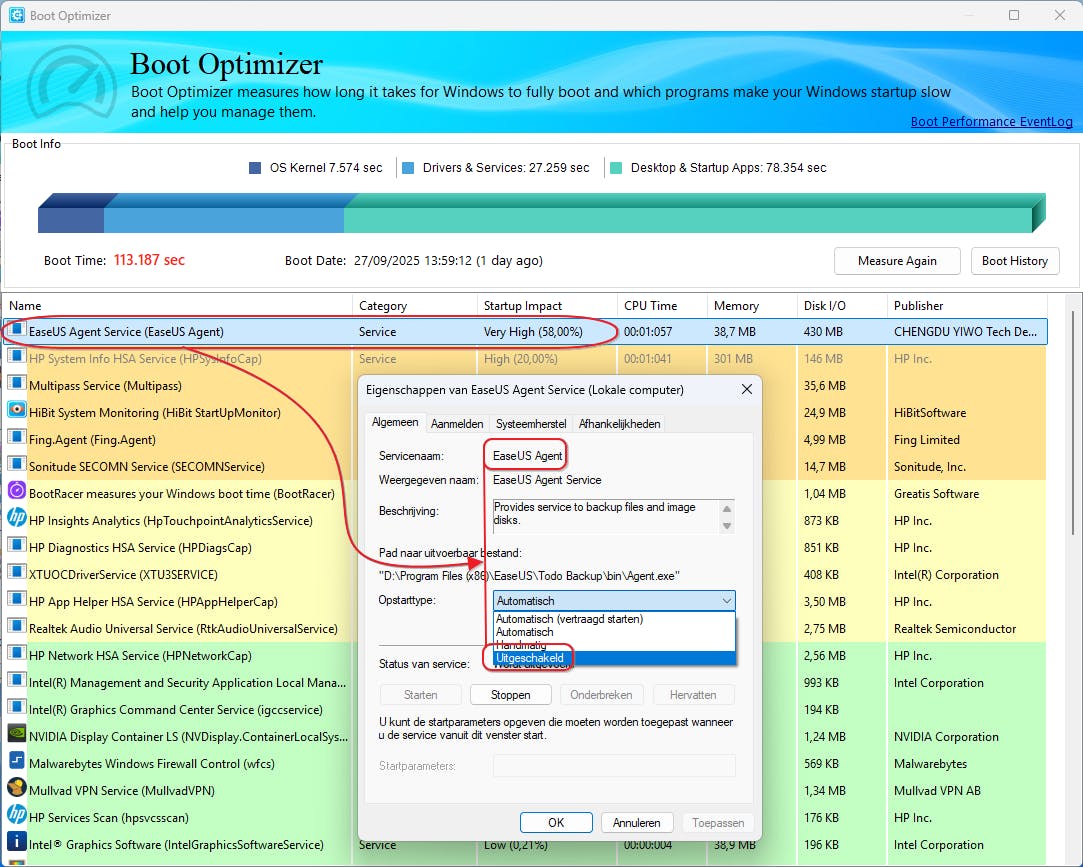1083x867 pixels.
Task: Click the Intel Graphics Software info icon
Action: (17, 842)
